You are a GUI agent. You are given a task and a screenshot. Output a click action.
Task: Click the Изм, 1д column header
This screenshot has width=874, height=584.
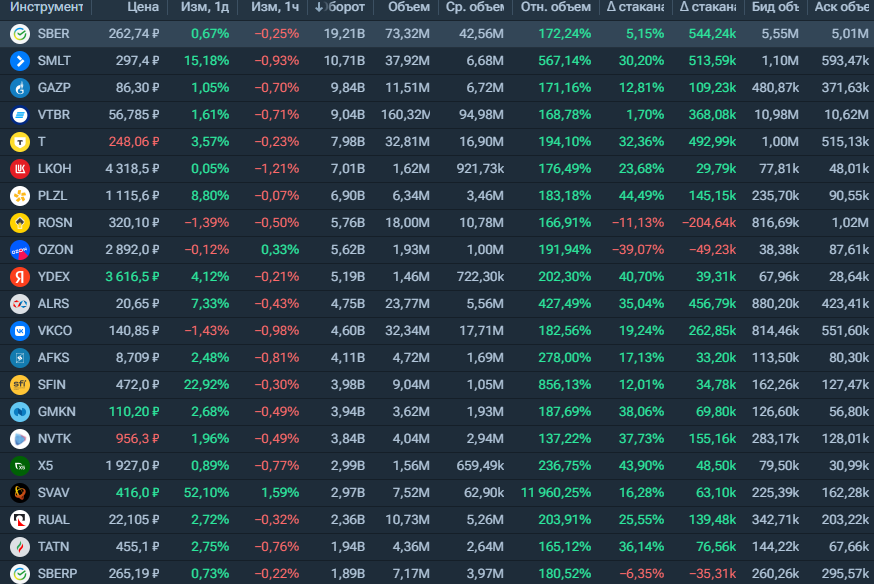(205, 7)
